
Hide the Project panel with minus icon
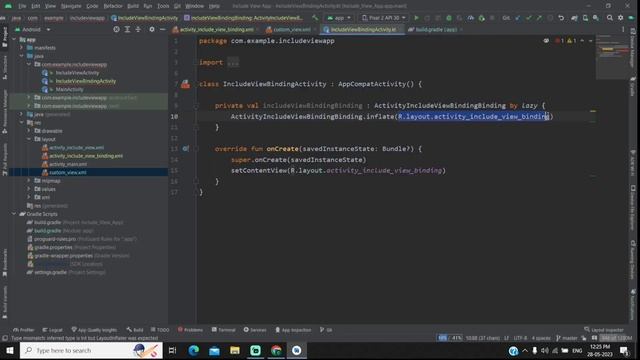tap(162, 29)
